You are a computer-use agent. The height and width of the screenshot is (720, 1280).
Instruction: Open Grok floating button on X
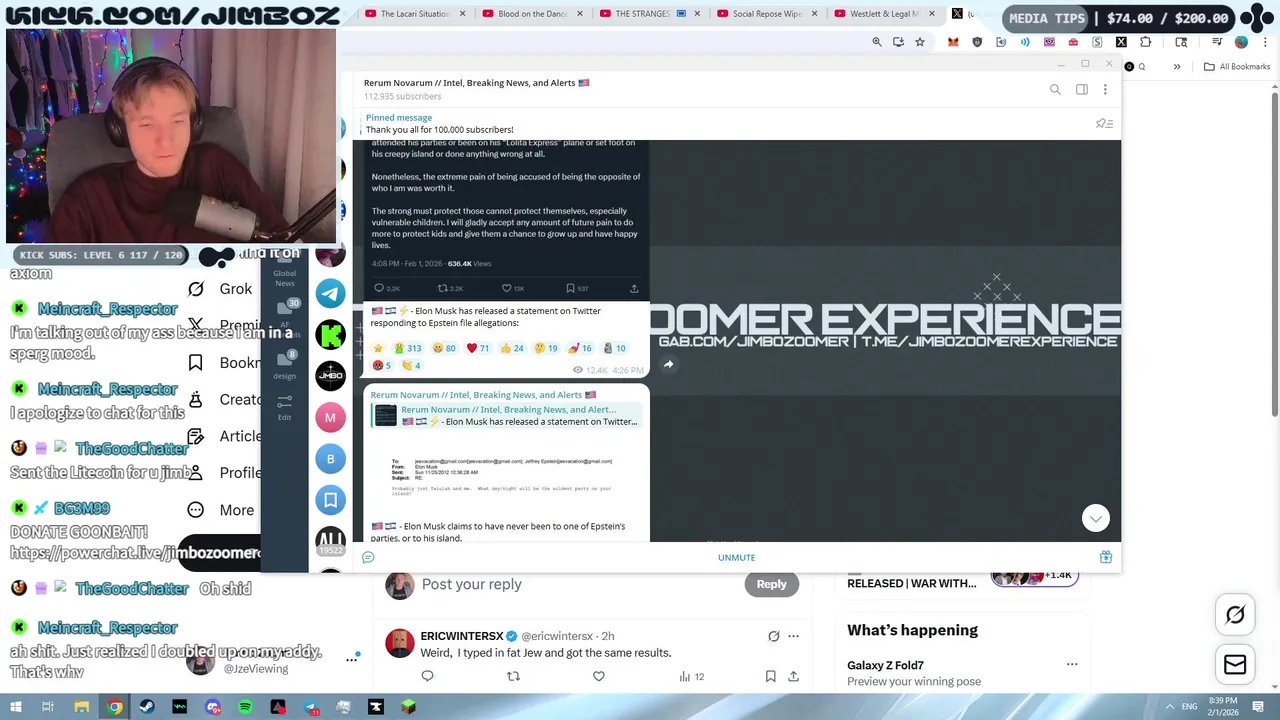click(x=1235, y=616)
